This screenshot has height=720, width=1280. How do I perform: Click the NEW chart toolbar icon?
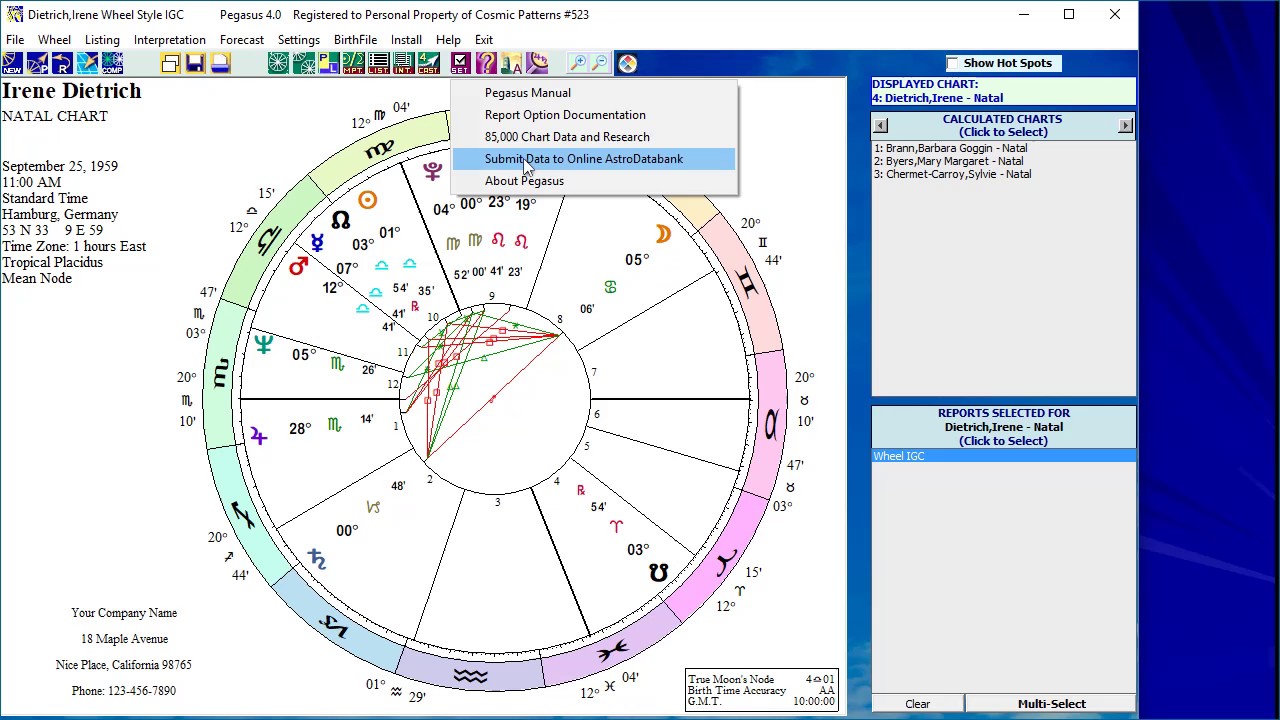click(12, 64)
